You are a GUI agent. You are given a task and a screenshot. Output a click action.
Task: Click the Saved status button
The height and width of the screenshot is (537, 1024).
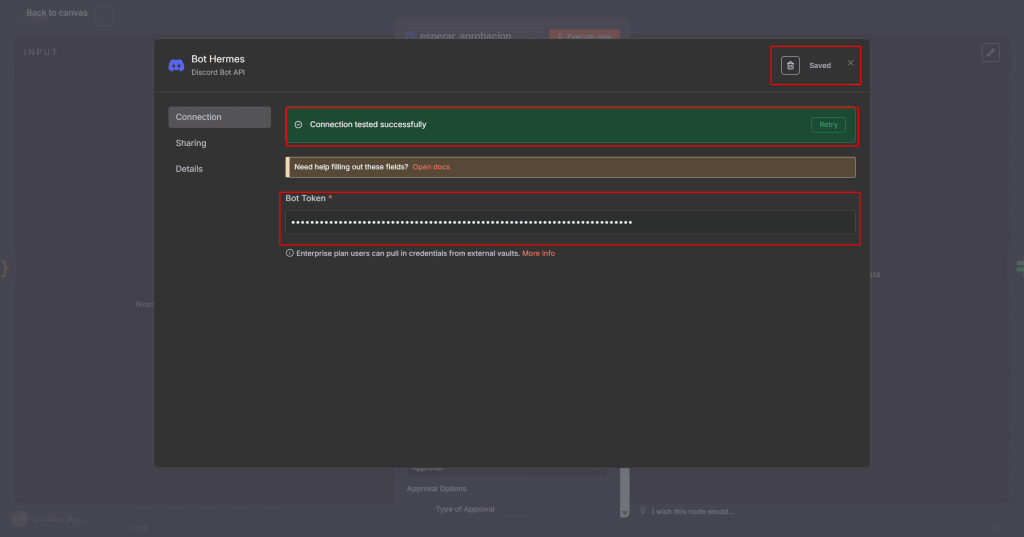pos(820,66)
